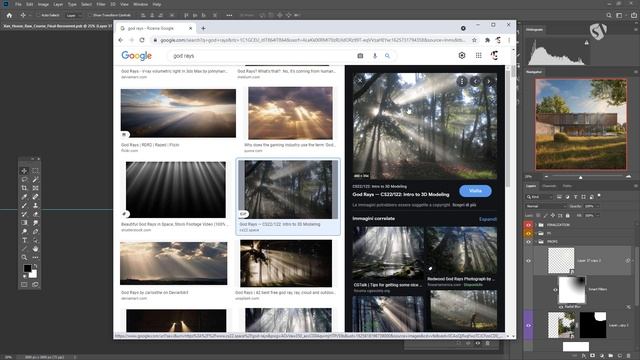640x360 pixels.
Task: Click the blue Visita button
Action: [x=475, y=191]
